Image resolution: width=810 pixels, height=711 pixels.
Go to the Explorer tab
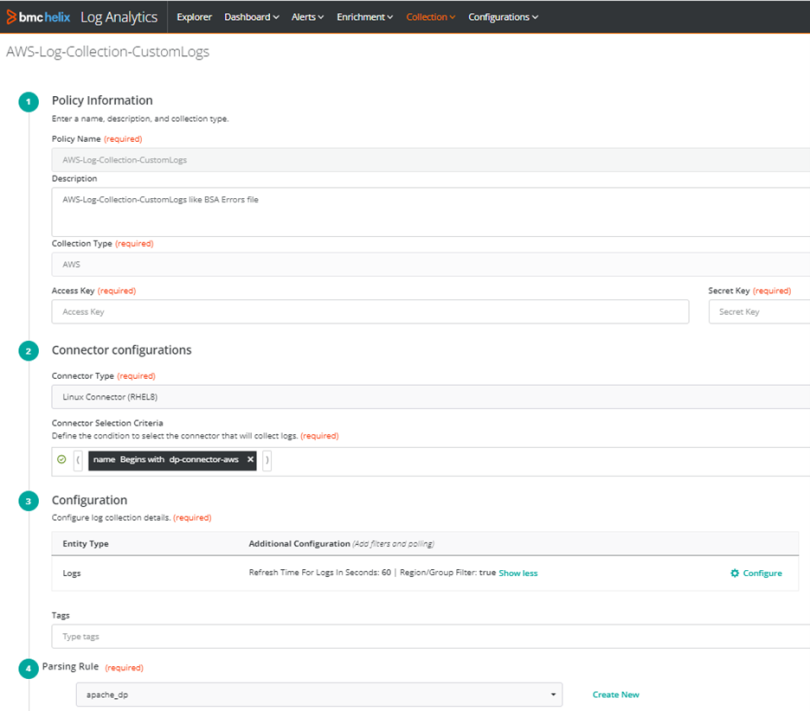click(x=194, y=17)
